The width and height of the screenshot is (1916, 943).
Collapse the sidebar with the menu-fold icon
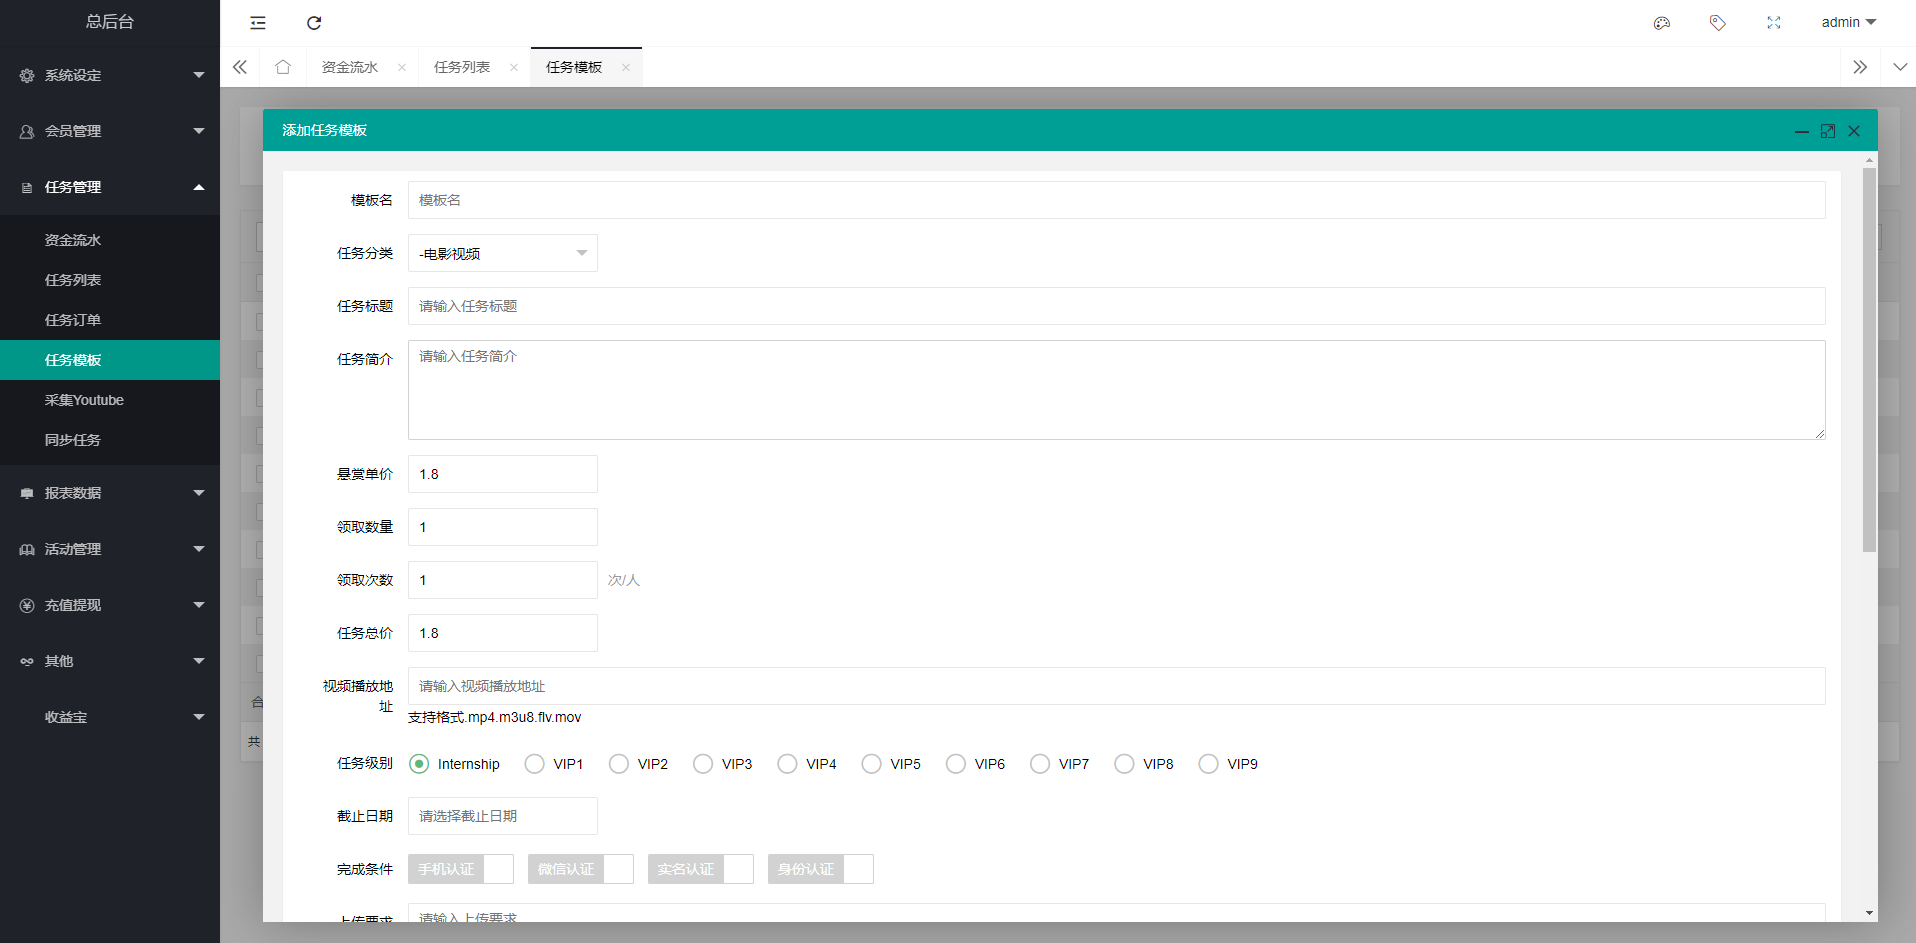pyautogui.click(x=258, y=23)
